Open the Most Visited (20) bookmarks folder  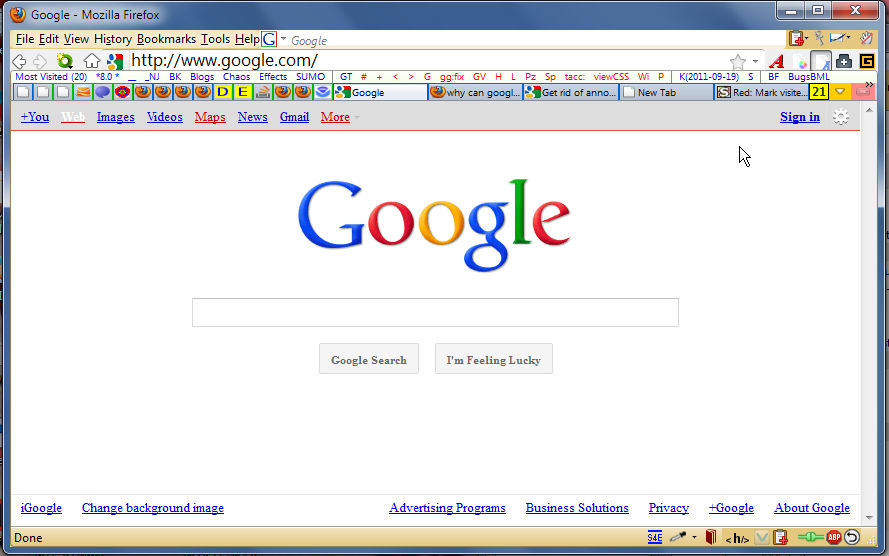[x=51, y=77]
